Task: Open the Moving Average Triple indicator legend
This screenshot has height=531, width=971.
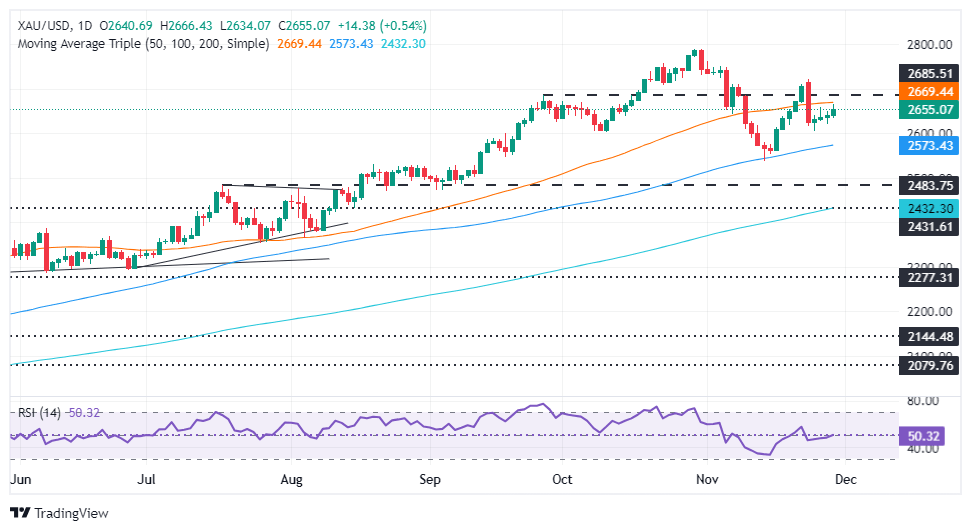Action: click(140, 44)
